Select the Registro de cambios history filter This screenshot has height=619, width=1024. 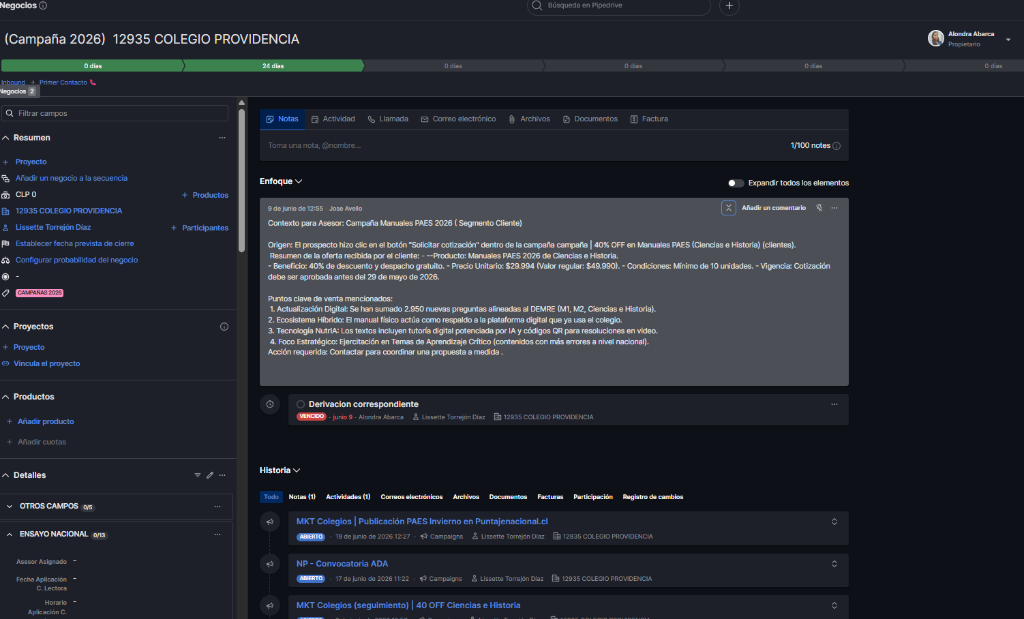pyautogui.click(x=653, y=498)
